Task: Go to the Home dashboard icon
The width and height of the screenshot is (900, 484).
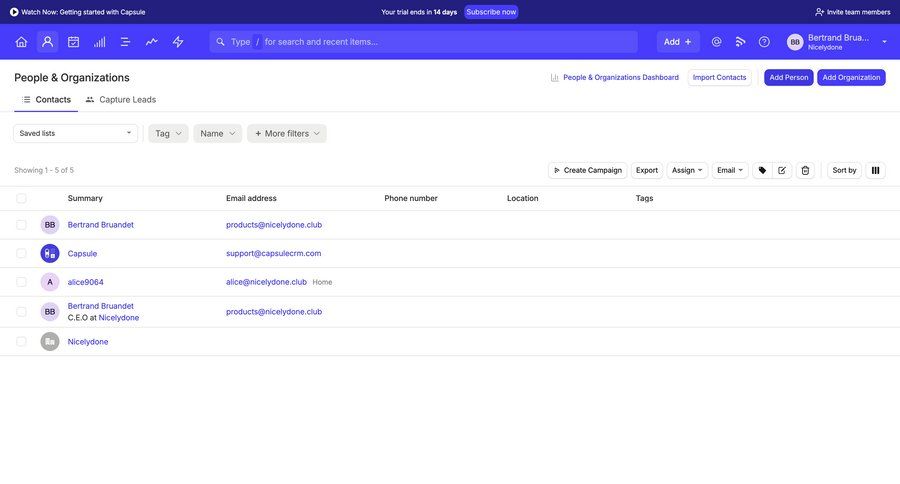Action: click(21, 42)
